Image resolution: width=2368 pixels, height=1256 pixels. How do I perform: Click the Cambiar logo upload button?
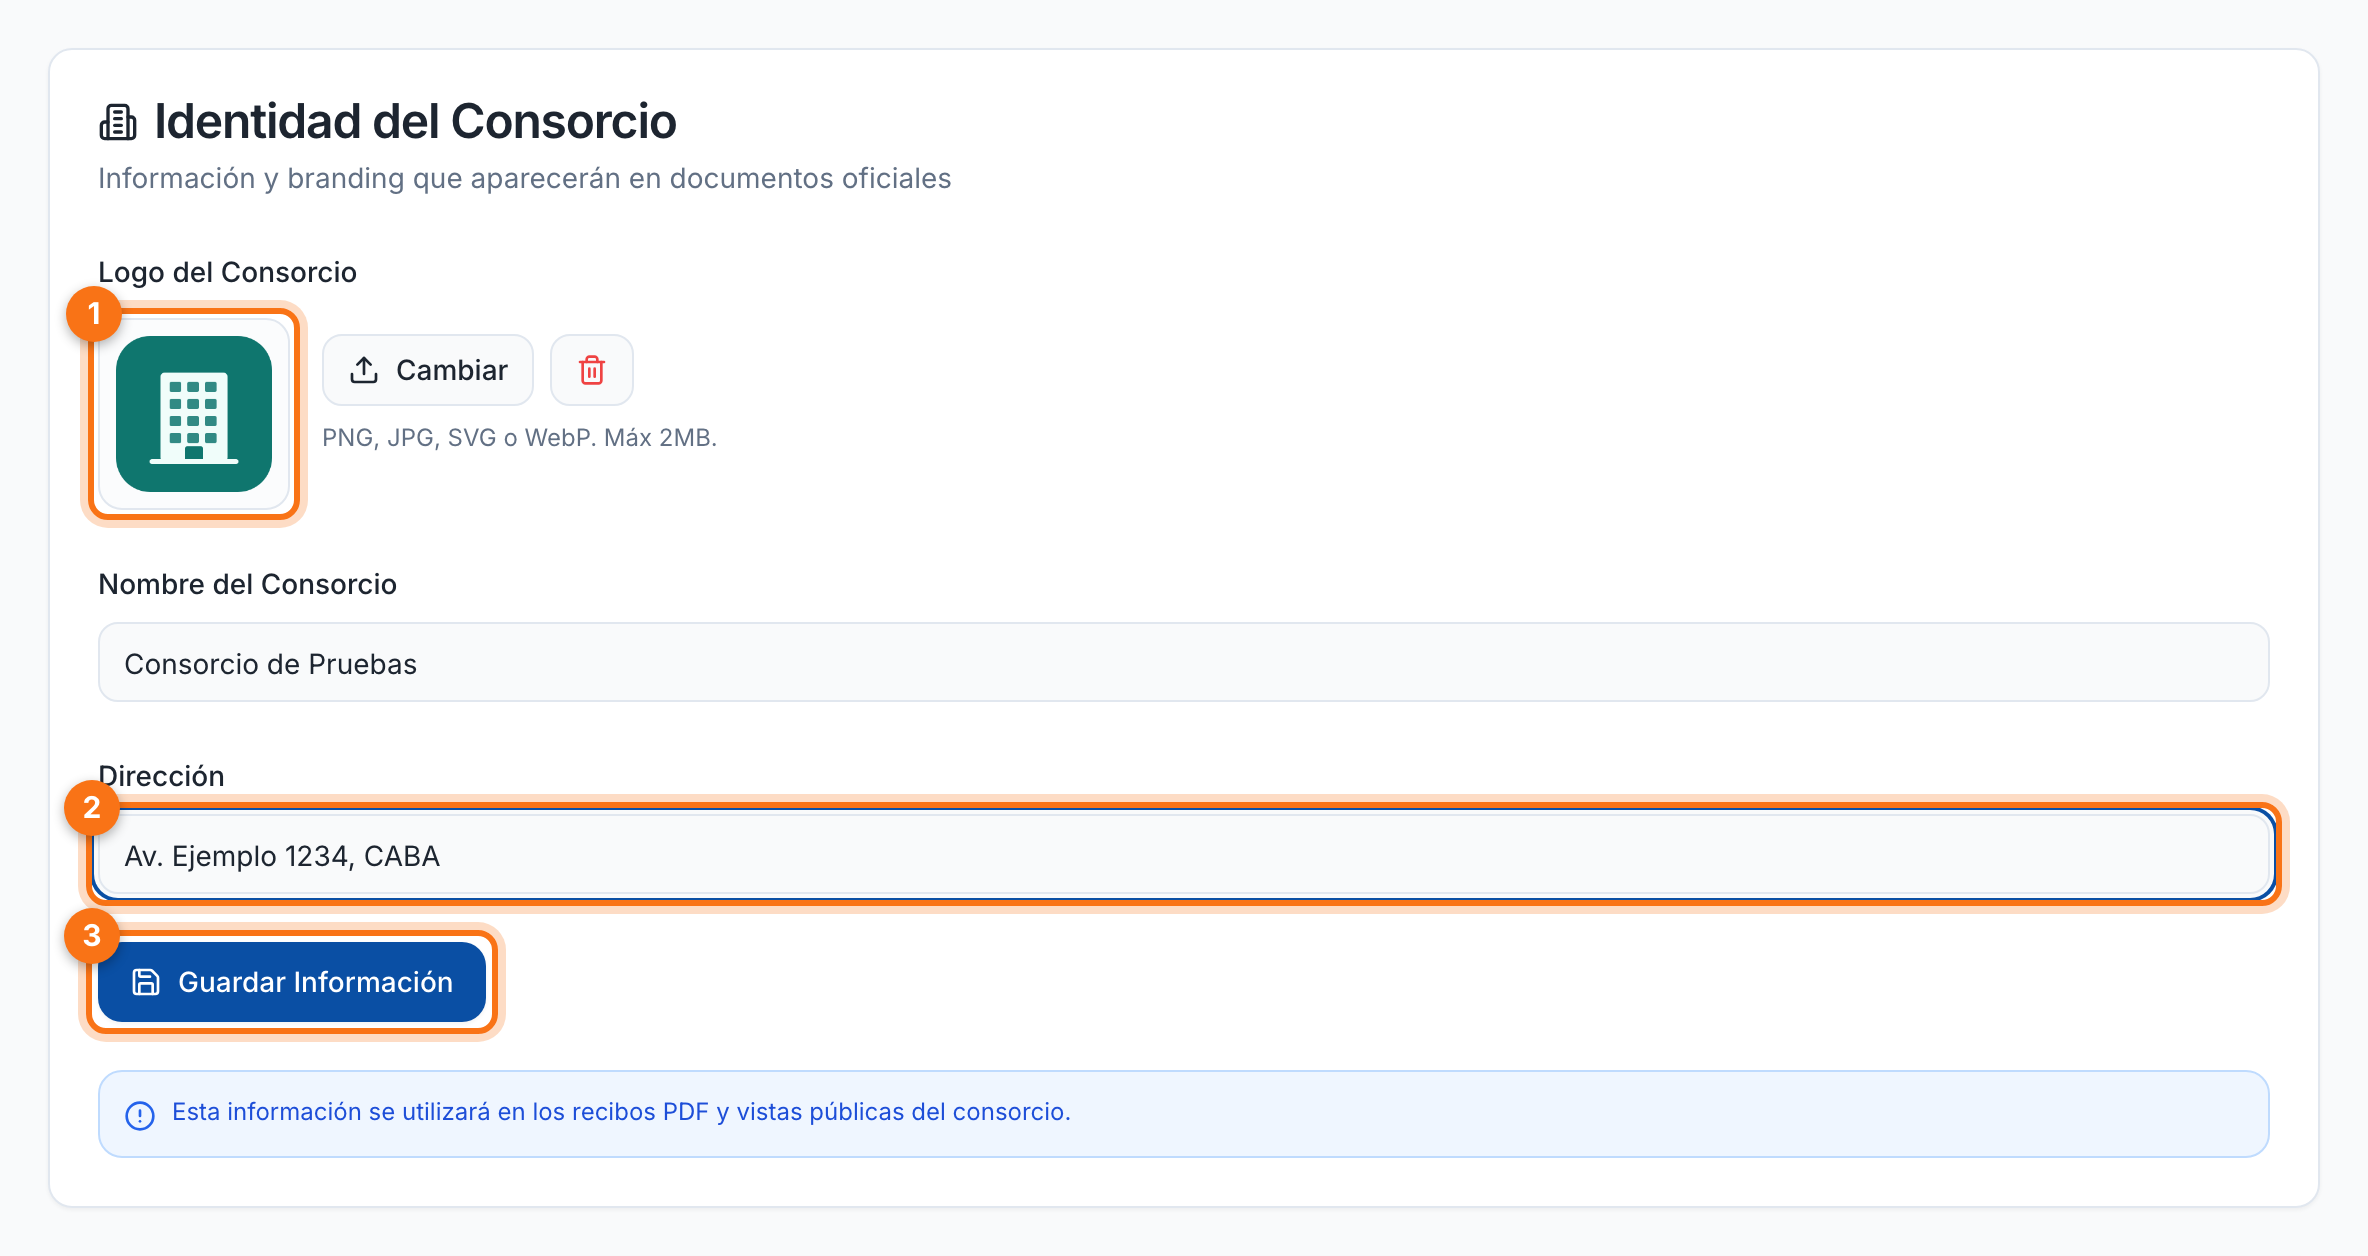coord(428,370)
